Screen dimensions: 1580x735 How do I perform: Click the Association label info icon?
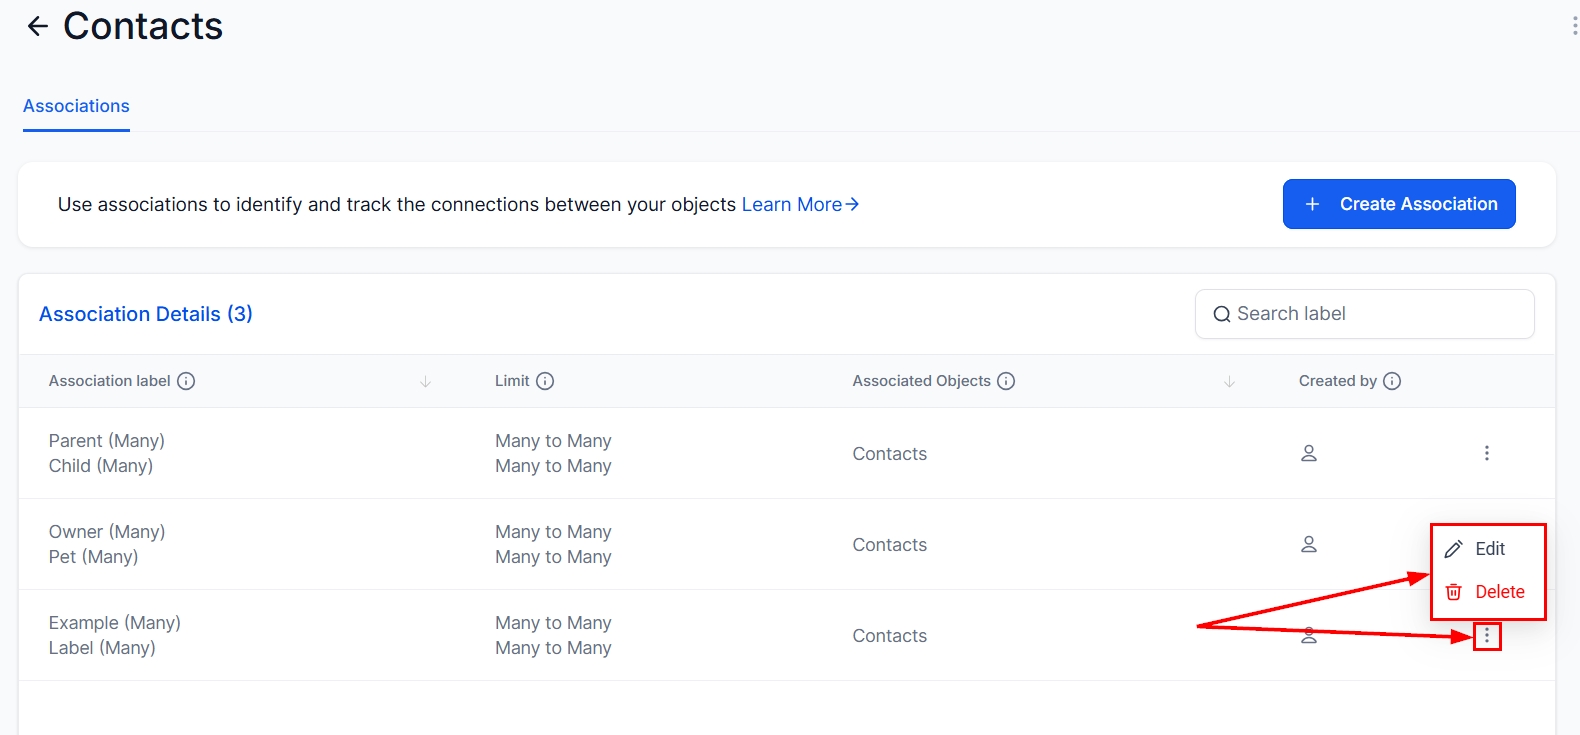[186, 381]
